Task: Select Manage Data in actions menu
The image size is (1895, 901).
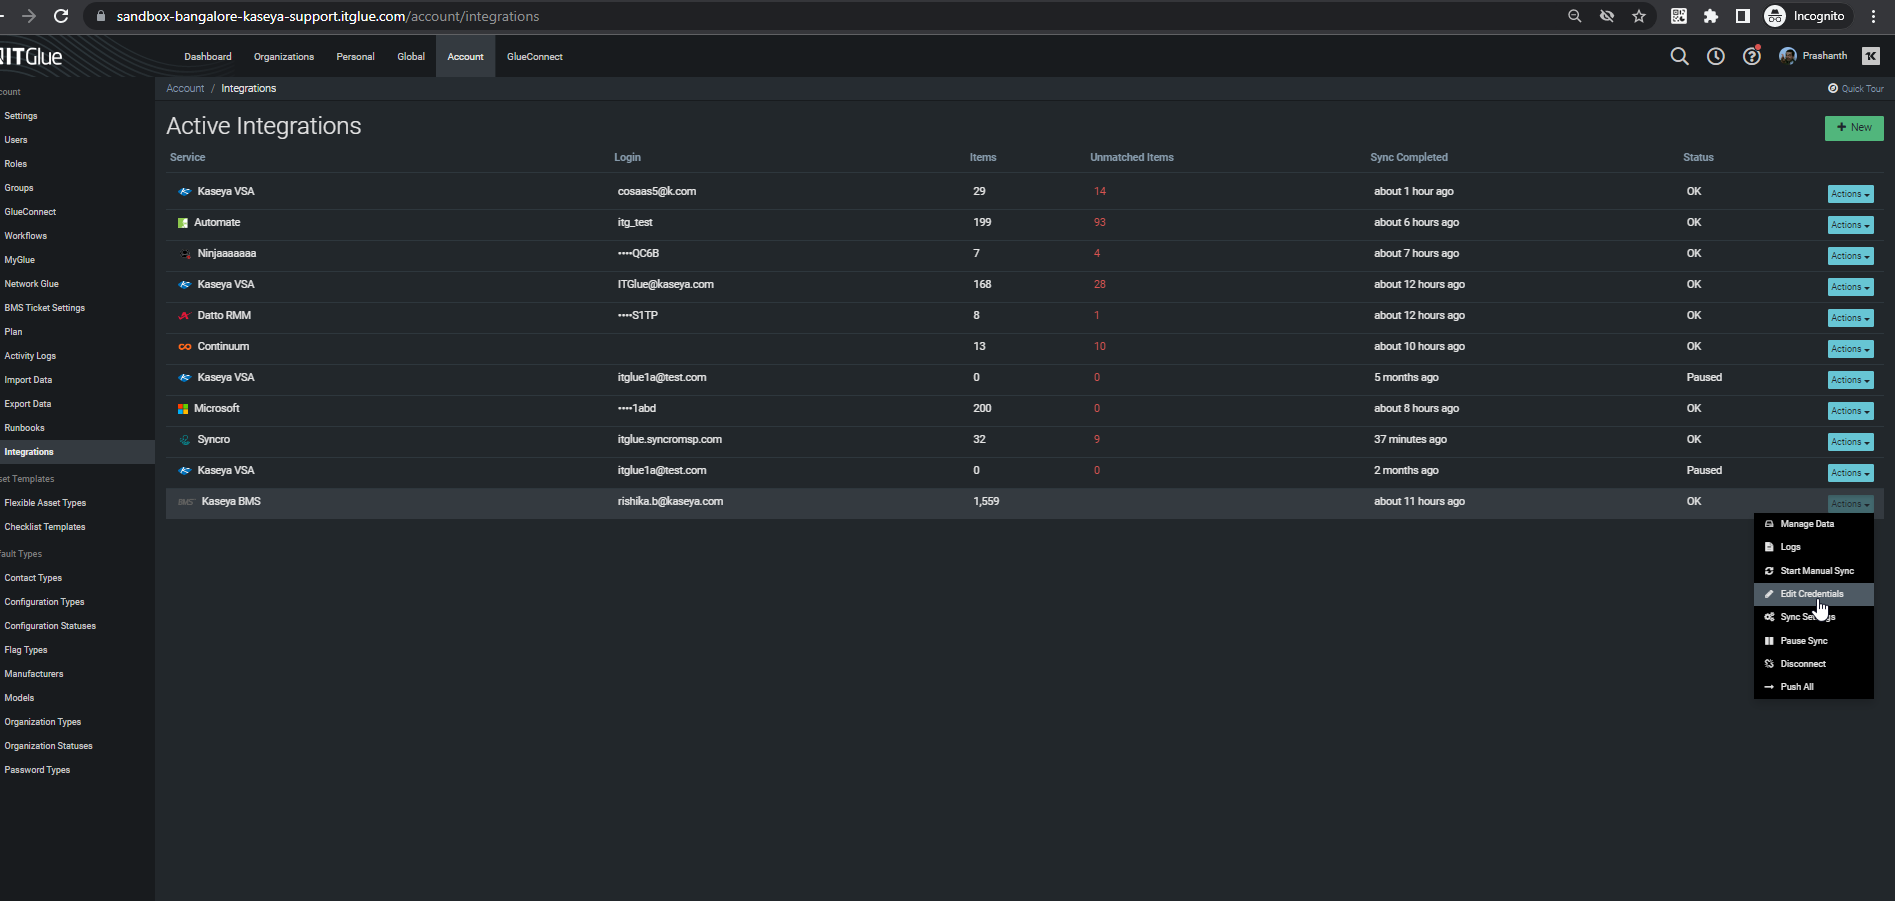Action: coord(1813,524)
